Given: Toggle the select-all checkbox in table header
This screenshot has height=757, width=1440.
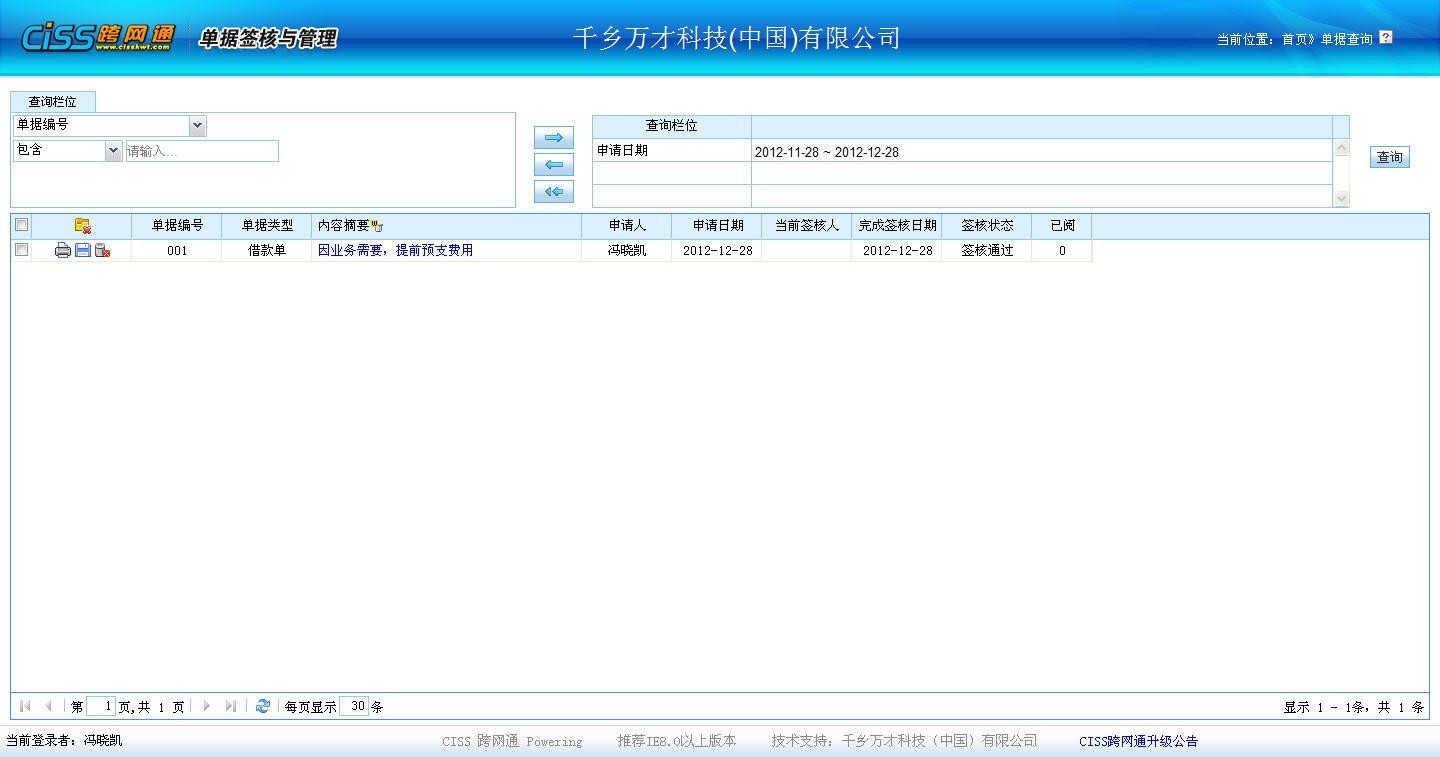Looking at the screenshot, I should [x=22, y=225].
